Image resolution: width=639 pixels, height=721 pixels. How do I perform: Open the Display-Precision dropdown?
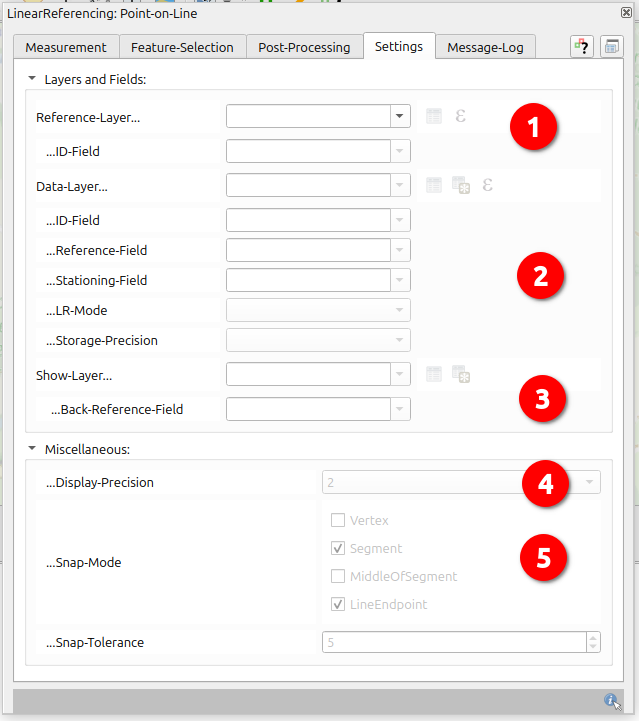click(590, 483)
